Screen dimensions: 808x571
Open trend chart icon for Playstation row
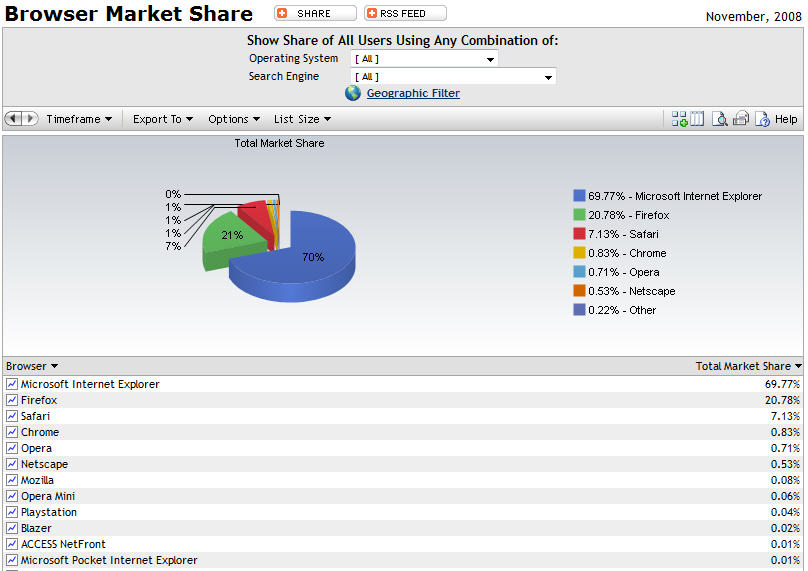12,512
